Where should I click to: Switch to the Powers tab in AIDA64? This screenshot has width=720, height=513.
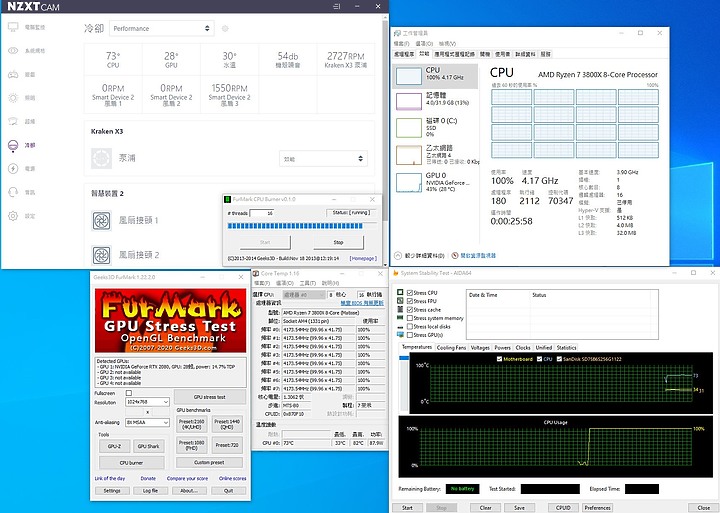tap(502, 348)
